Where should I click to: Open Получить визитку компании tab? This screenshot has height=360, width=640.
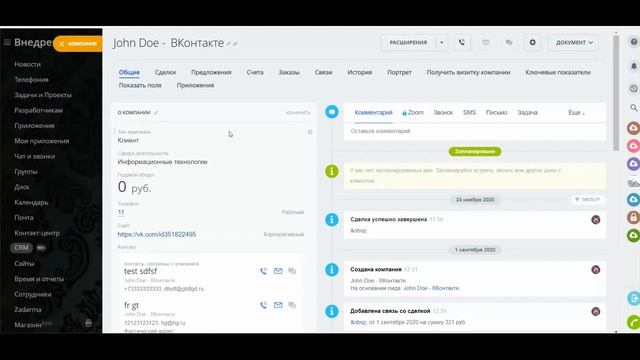(x=469, y=72)
